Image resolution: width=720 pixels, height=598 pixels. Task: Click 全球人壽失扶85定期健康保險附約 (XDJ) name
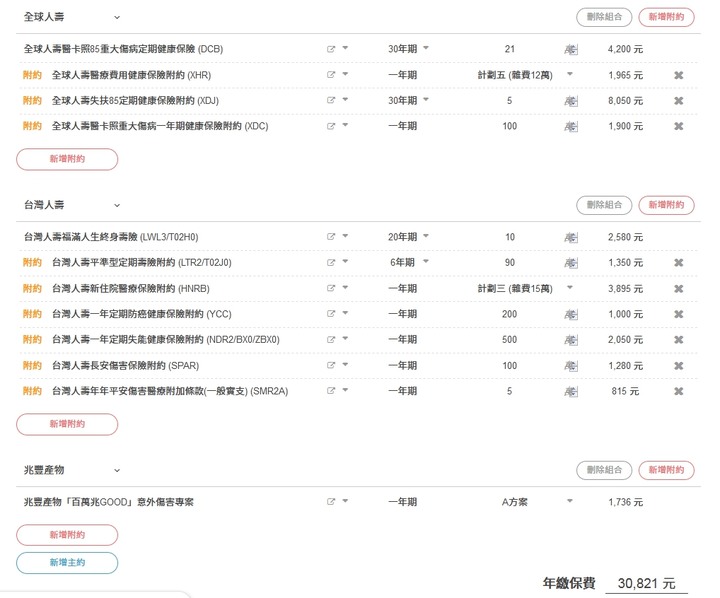(x=135, y=101)
